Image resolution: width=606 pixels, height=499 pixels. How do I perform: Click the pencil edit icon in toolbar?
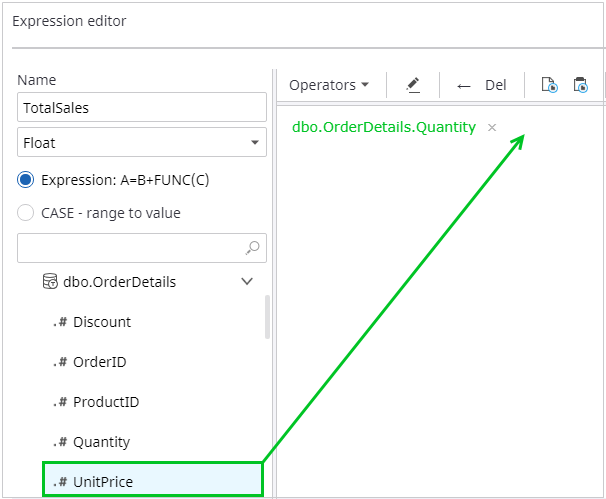(413, 85)
